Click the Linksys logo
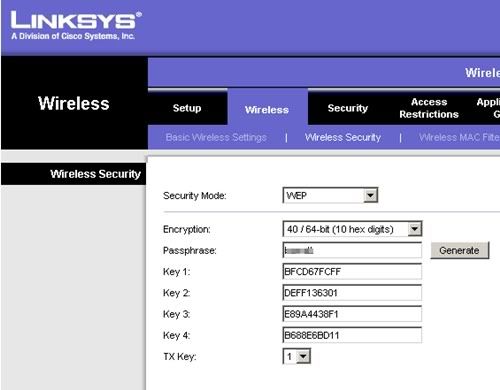This screenshot has height=390, width=500. click(76, 26)
